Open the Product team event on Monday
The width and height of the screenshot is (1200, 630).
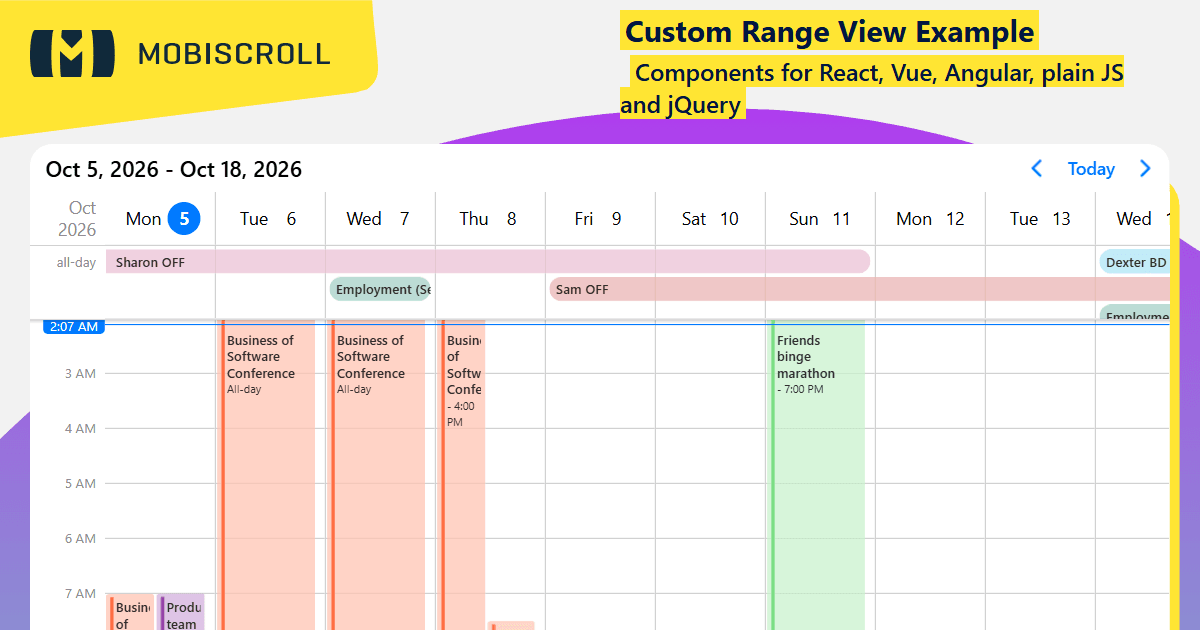(181, 612)
